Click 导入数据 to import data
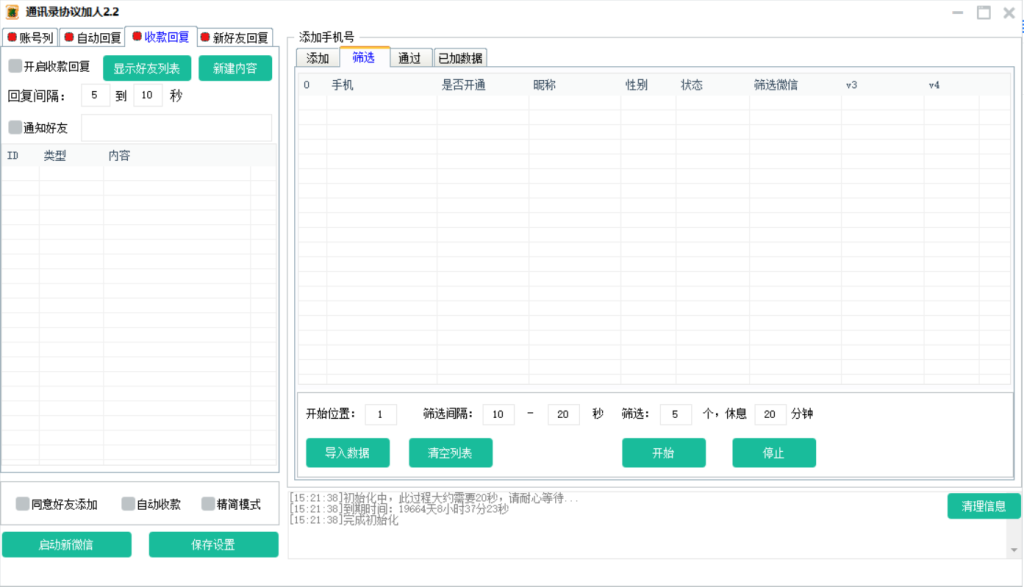Image resolution: width=1024 pixels, height=587 pixels. (x=347, y=453)
